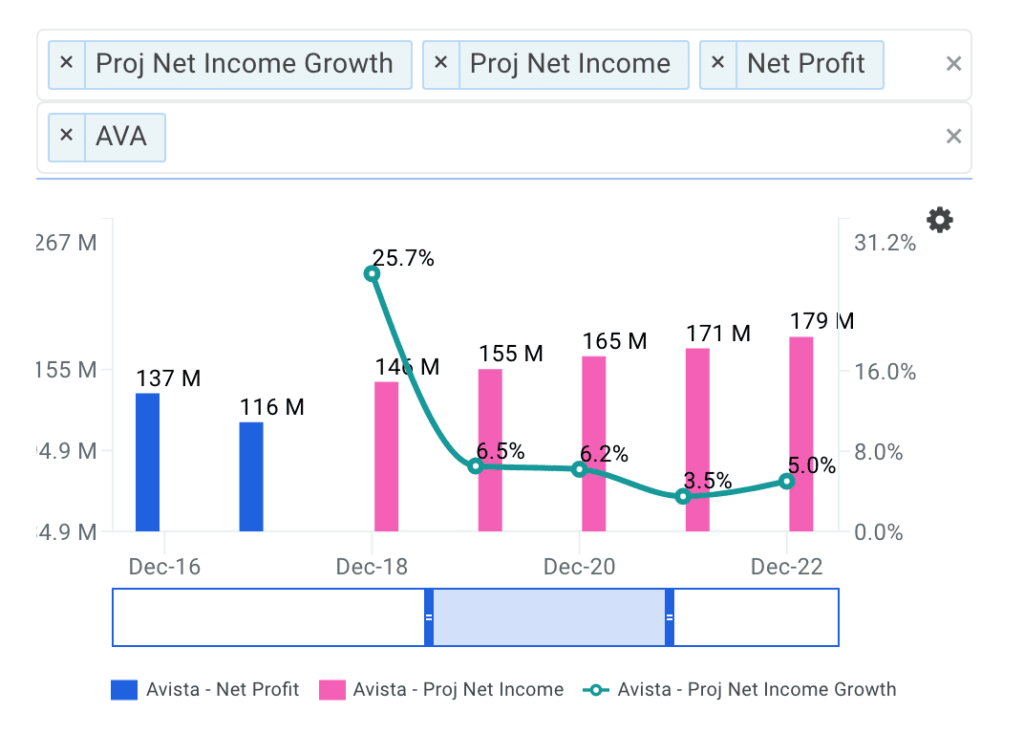Select the 179 M pink projected bar

pos(801,434)
